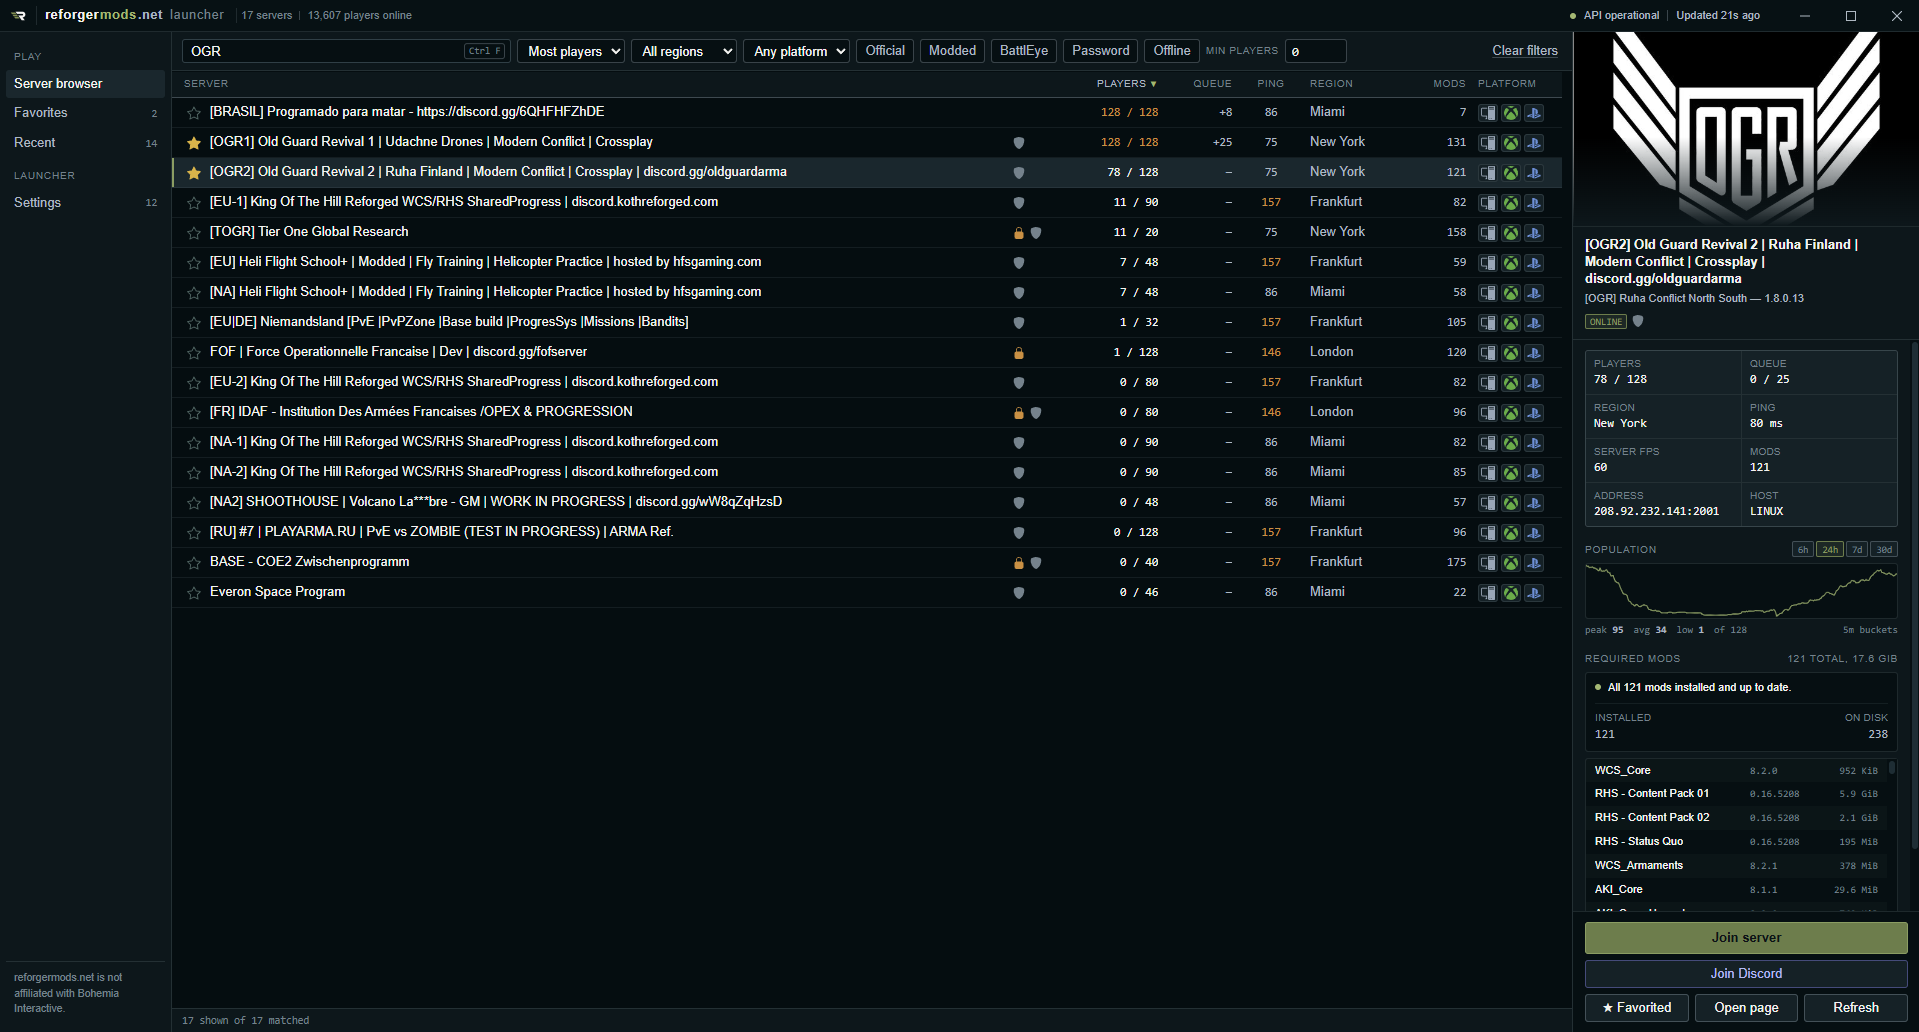
Task: Click the Clear filters link
Action: (1525, 51)
